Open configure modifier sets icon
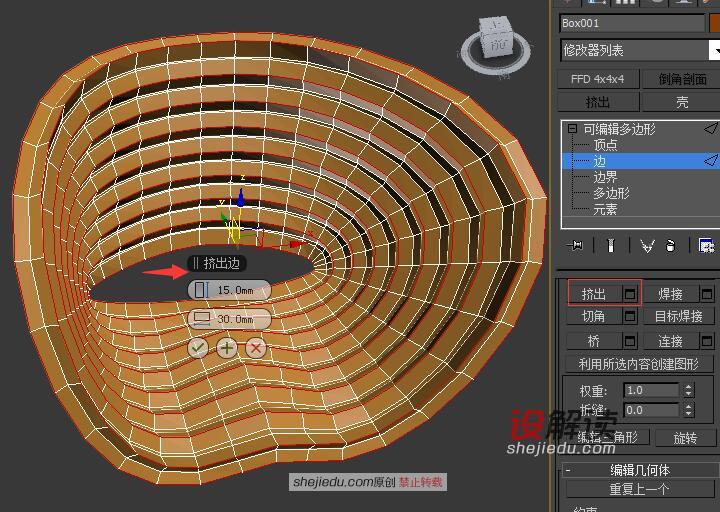 (706, 246)
